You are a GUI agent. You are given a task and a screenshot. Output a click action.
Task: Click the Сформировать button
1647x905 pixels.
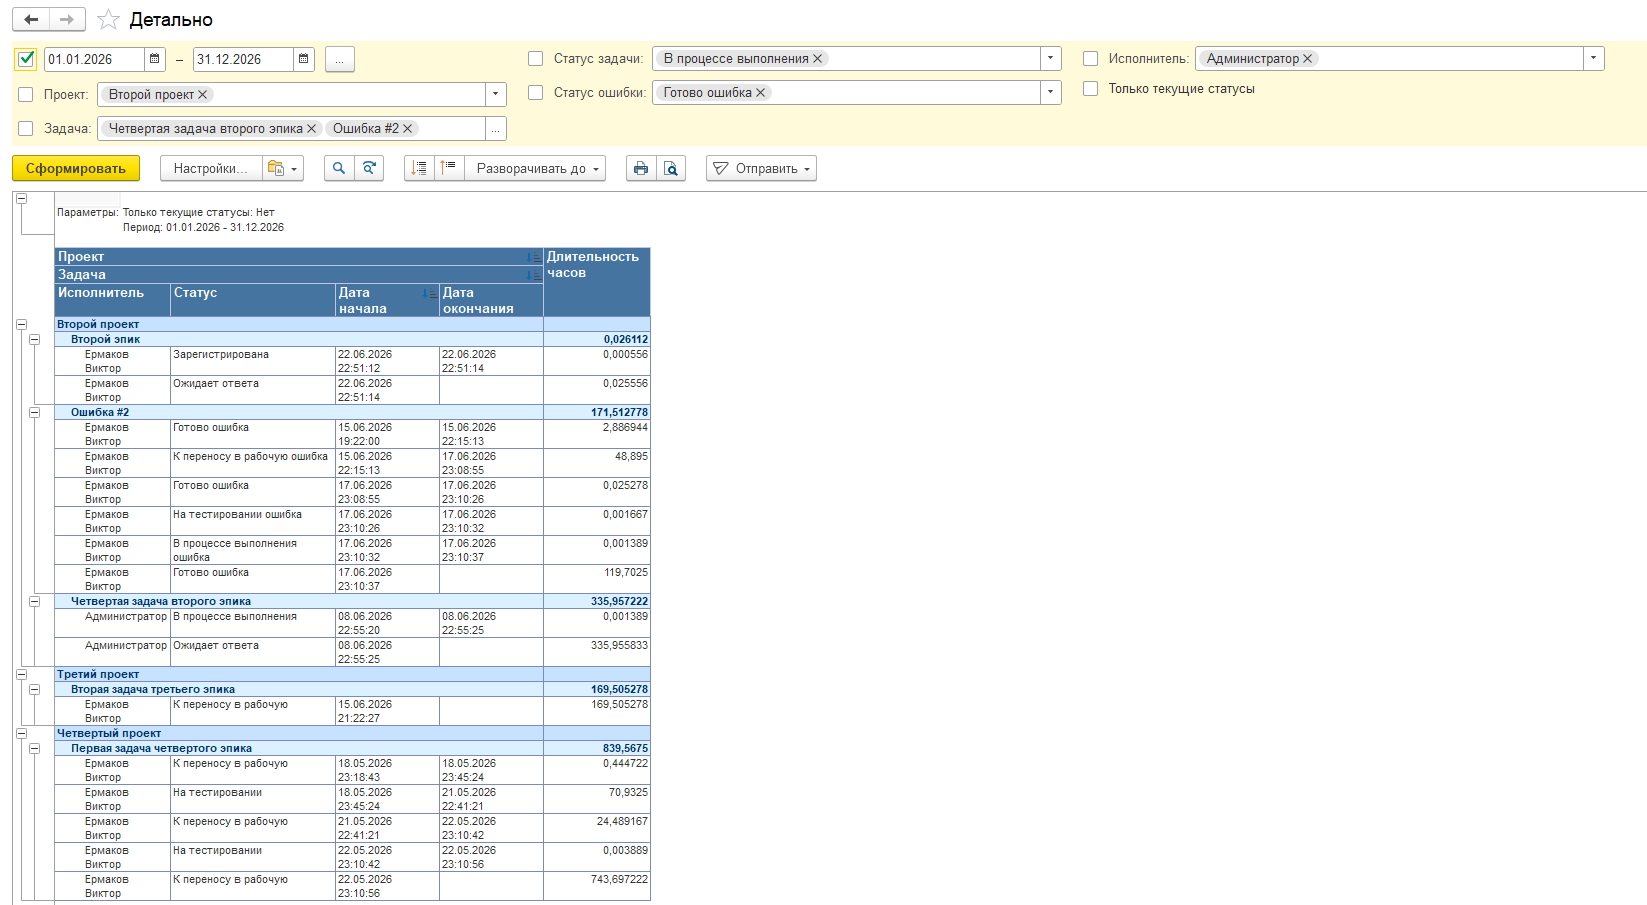coord(76,168)
